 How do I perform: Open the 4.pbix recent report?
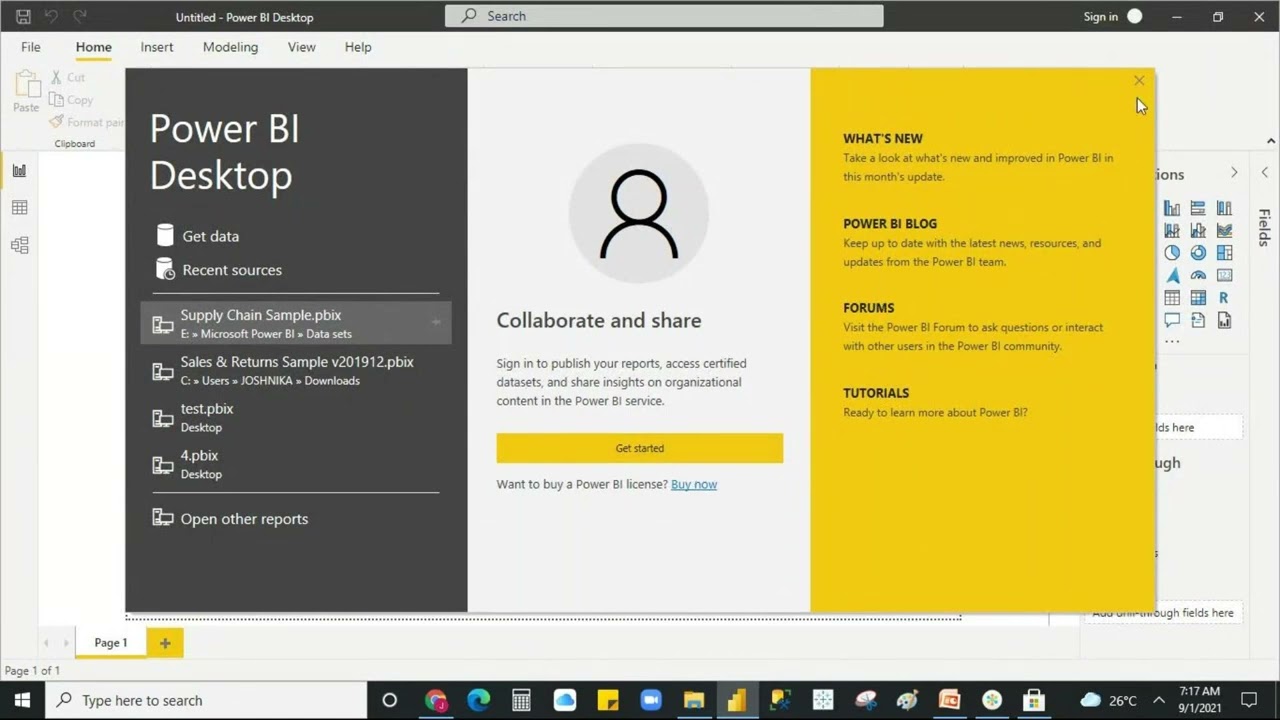[296, 464]
